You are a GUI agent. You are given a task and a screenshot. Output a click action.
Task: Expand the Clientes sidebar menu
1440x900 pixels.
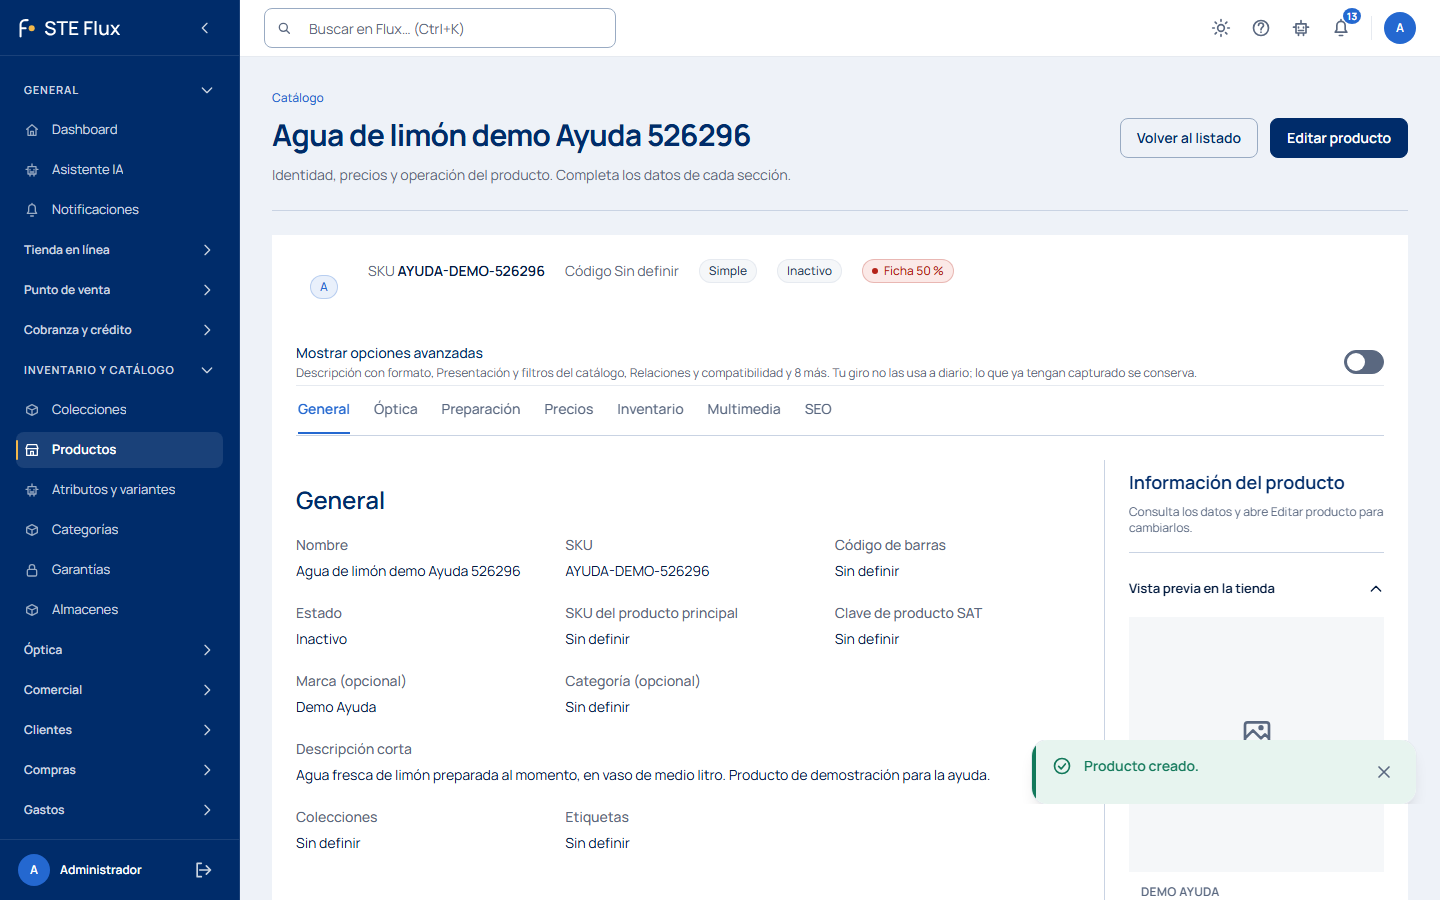click(x=120, y=730)
